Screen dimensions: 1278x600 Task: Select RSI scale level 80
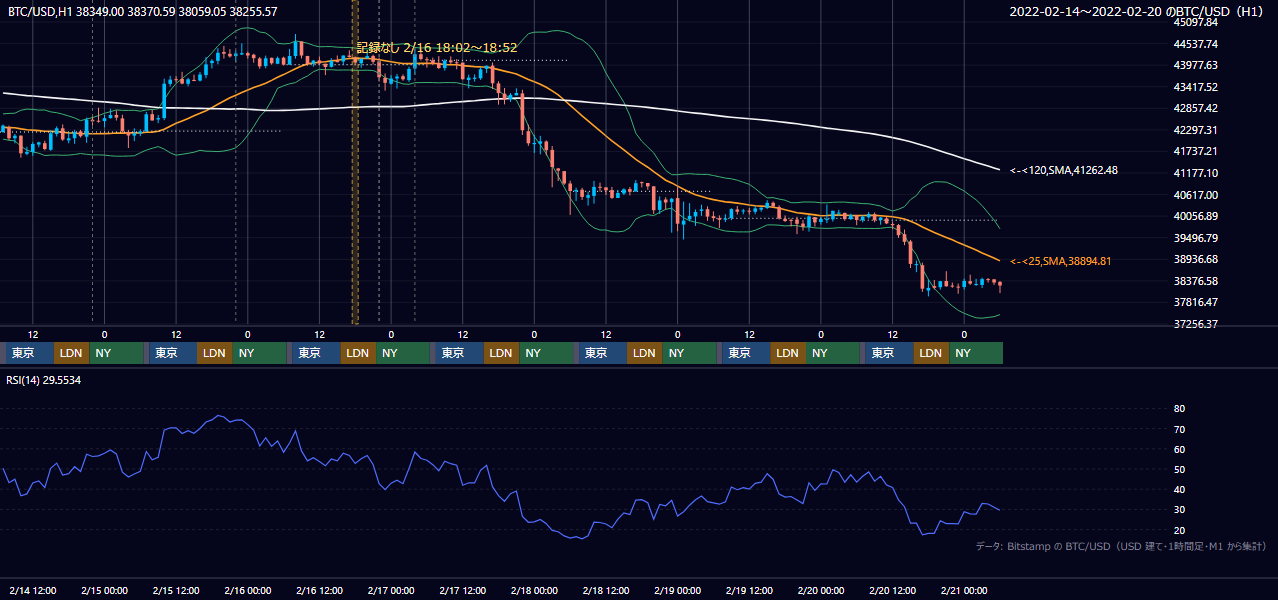(x=1179, y=409)
